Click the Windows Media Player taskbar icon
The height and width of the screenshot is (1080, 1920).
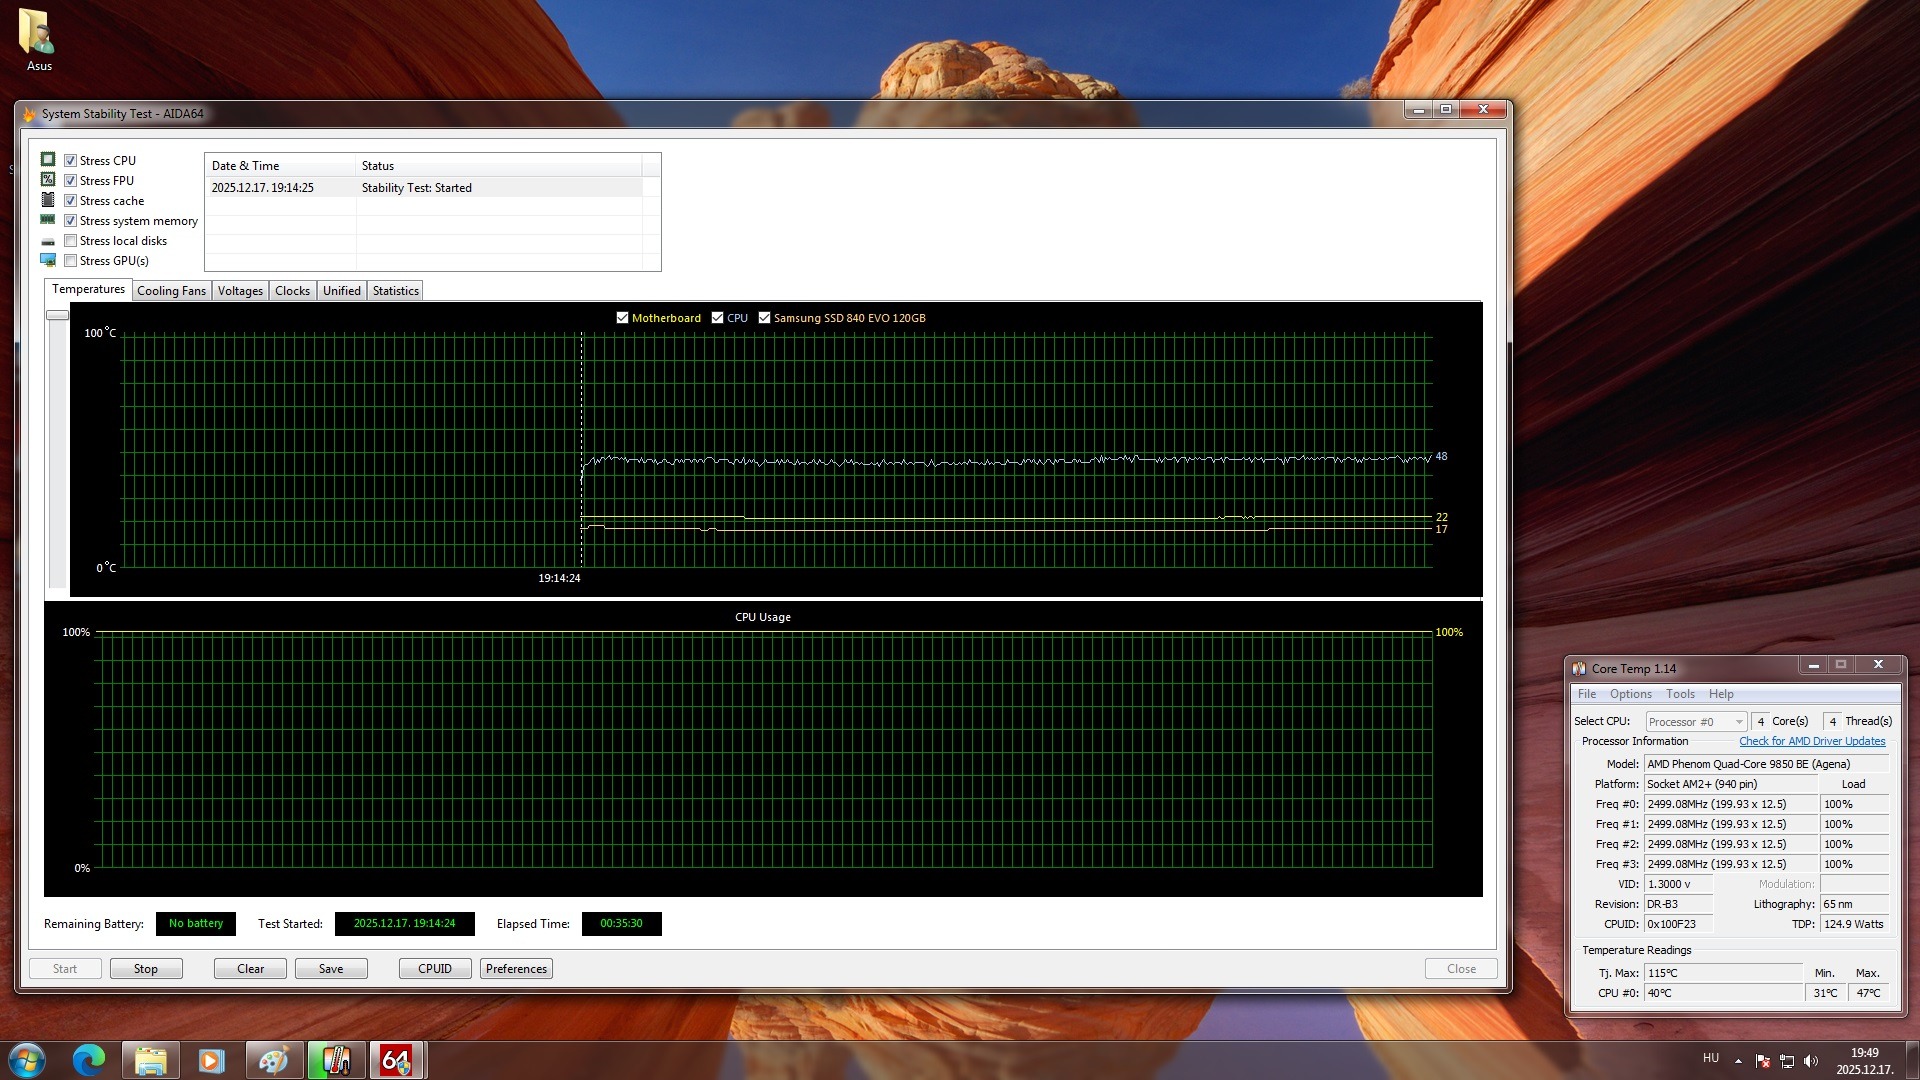pos(211,1060)
